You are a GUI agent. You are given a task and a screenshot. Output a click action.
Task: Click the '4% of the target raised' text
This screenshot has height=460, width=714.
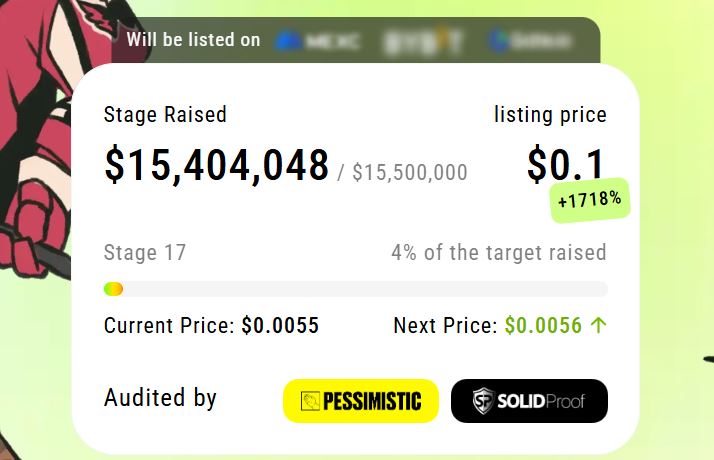click(498, 252)
